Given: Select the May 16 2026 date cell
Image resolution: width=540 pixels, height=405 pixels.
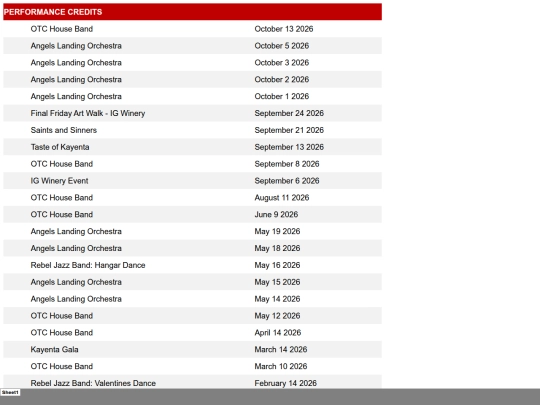Looking at the screenshot, I should (x=277, y=265).
